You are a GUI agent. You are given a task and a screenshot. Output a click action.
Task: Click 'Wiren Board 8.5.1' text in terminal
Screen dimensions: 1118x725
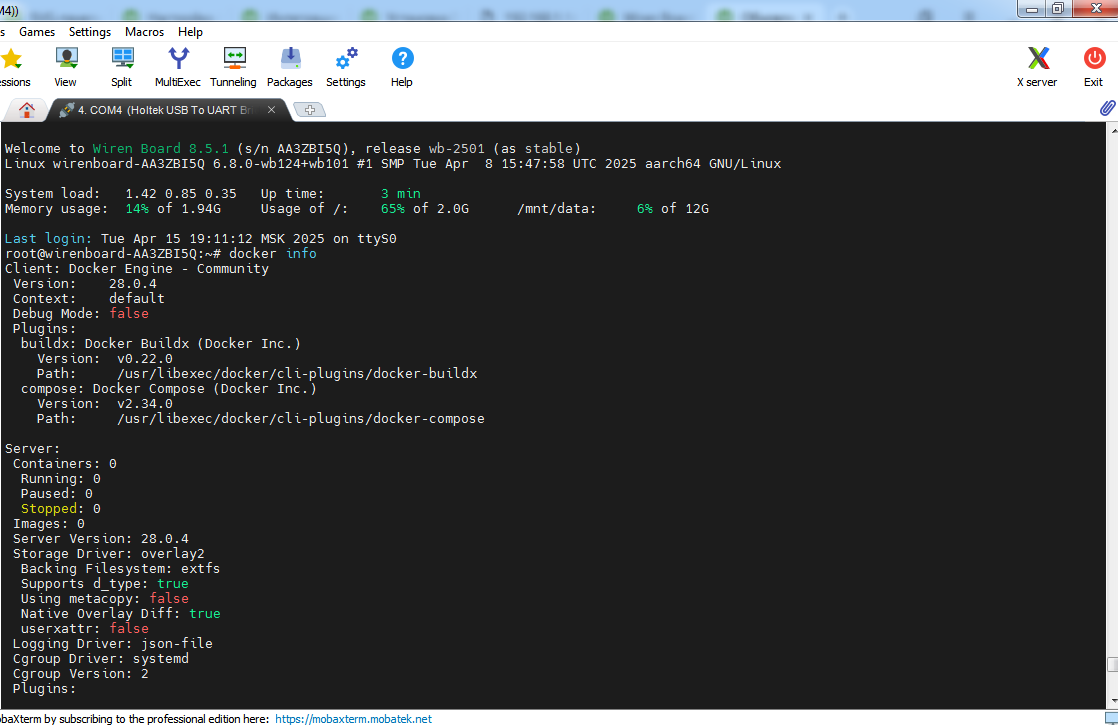(160, 148)
